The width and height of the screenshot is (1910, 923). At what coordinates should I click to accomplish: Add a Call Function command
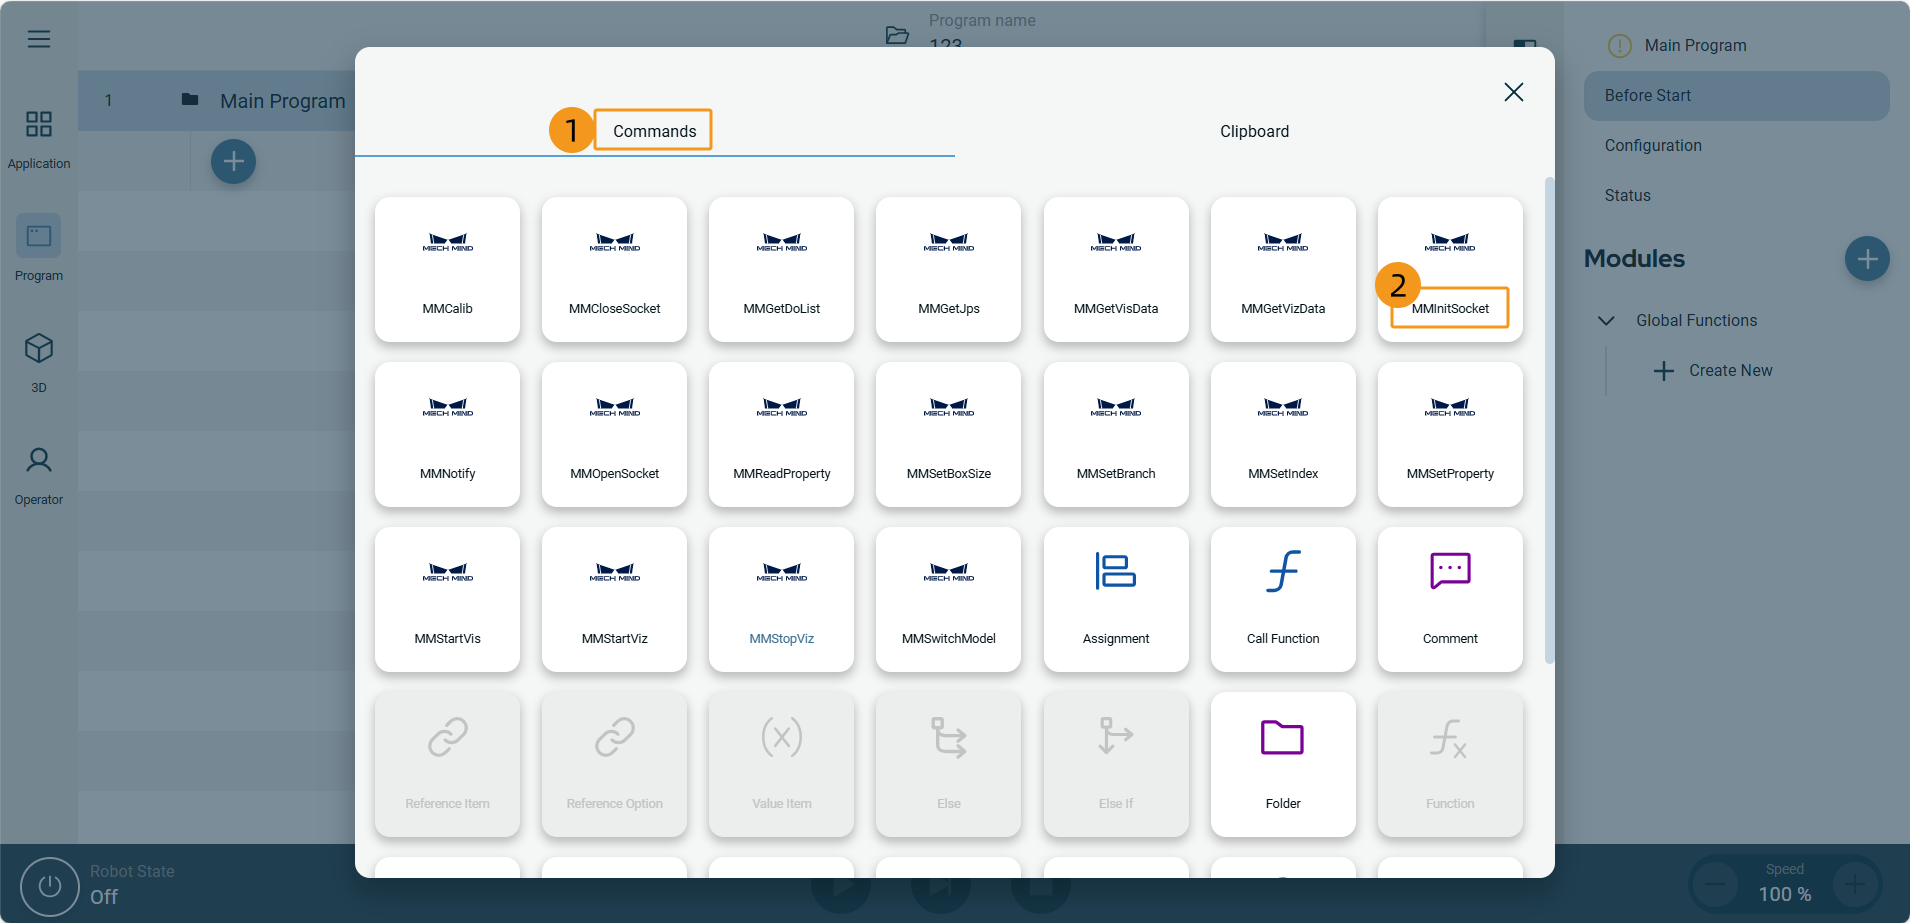coord(1283,599)
